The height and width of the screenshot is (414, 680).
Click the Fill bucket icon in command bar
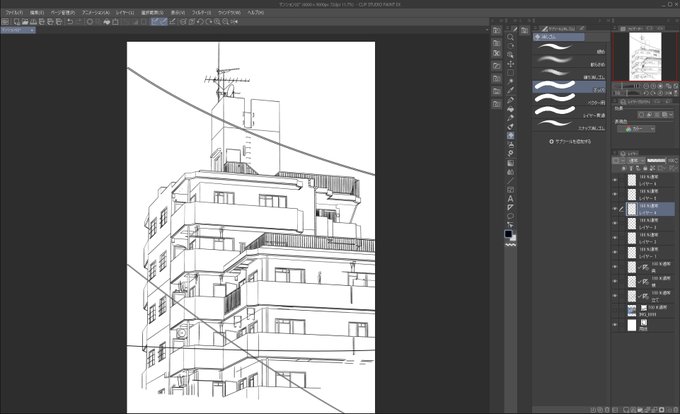tap(107, 22)
